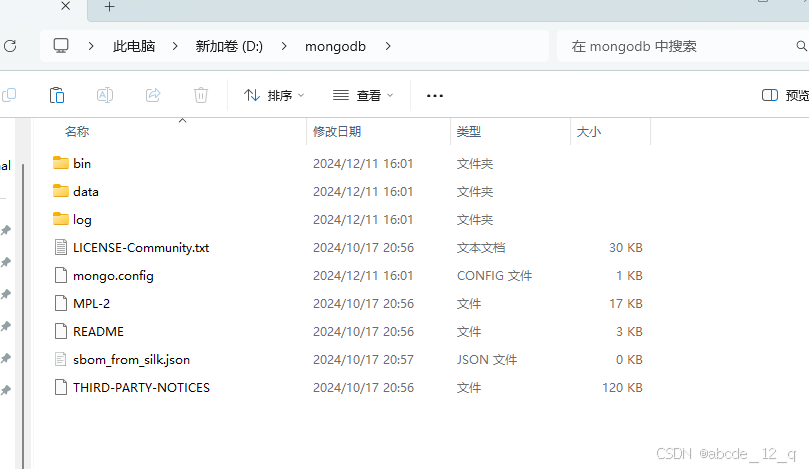The width and height of the screenshot is (809, 469).
Task: Click the rename toolbar icon
Action: tap(105, 95)
